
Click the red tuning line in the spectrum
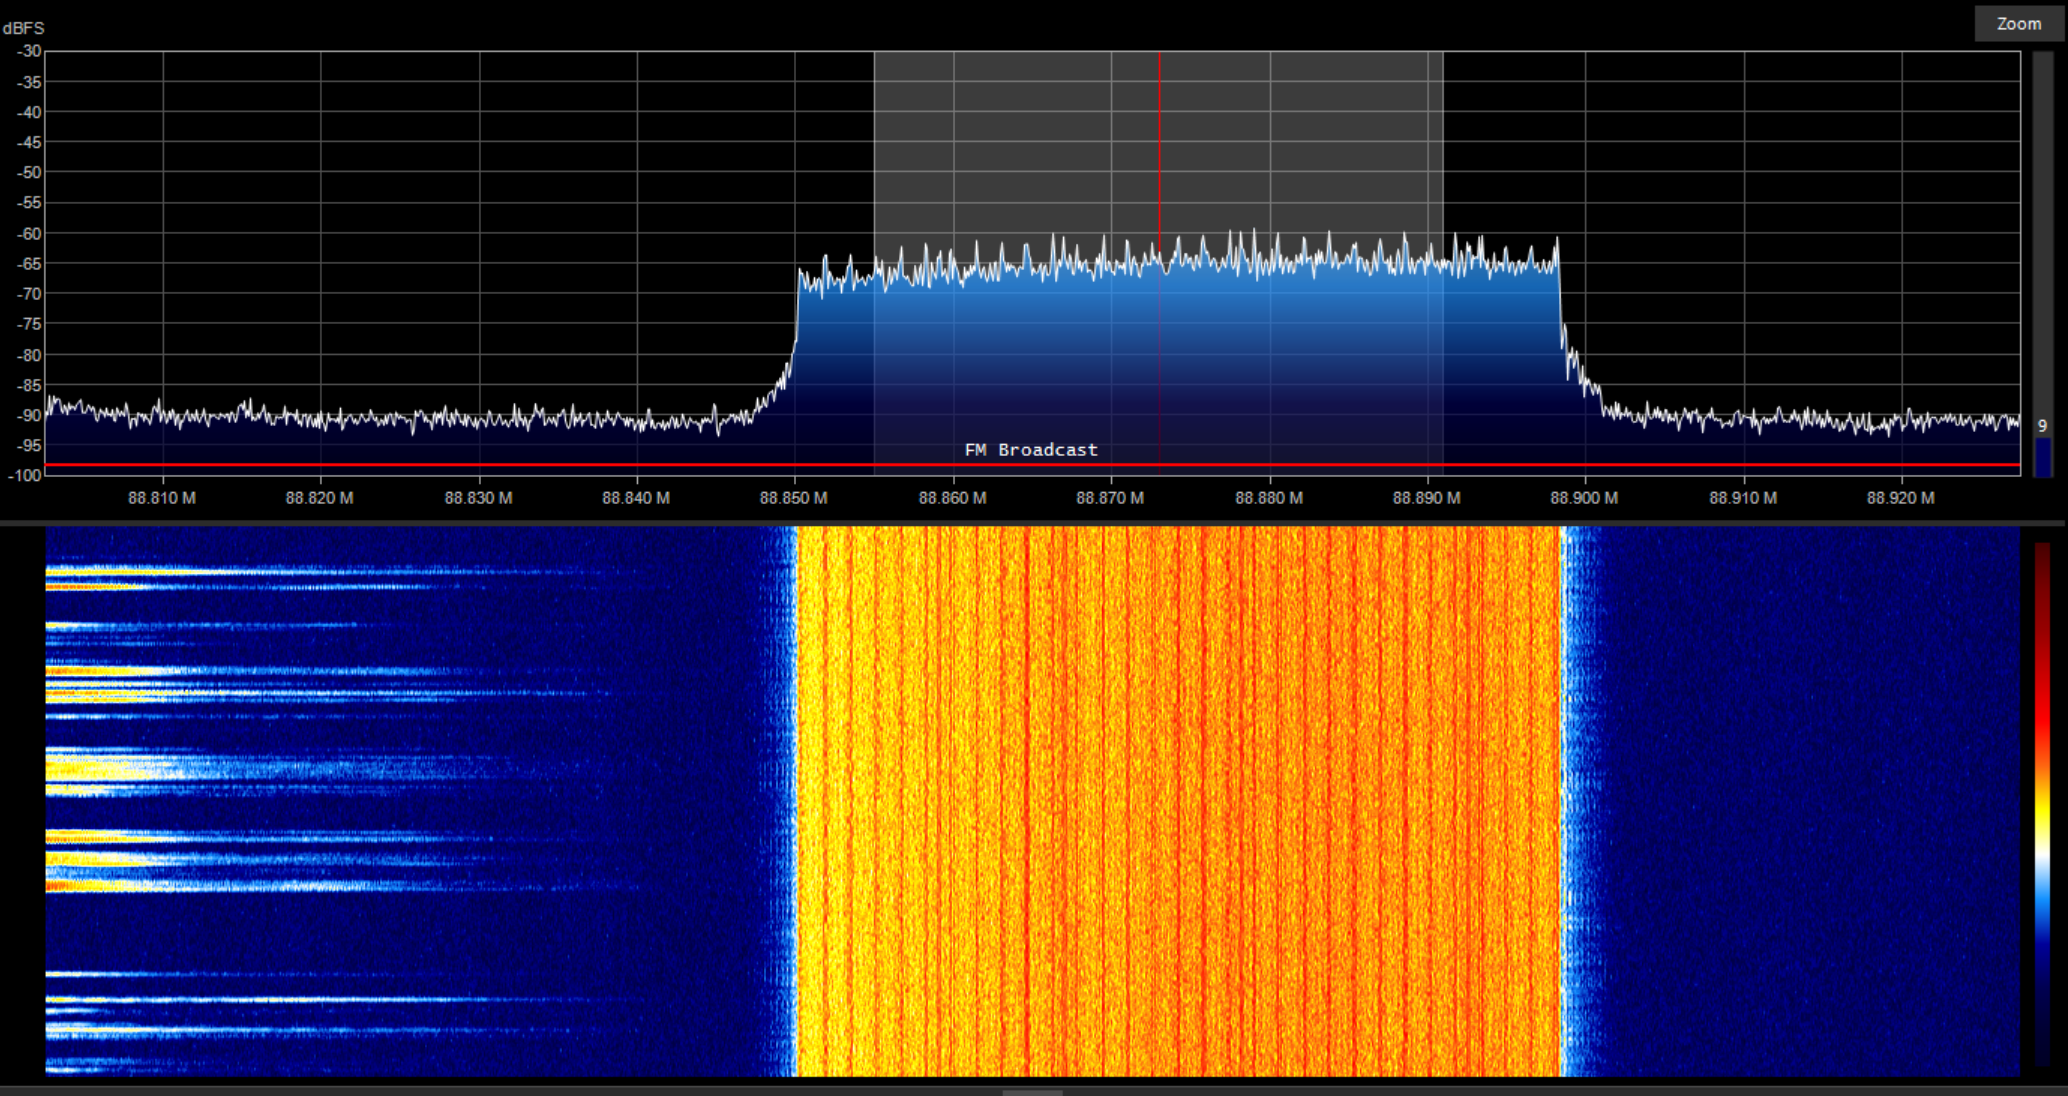[1159, 258]
